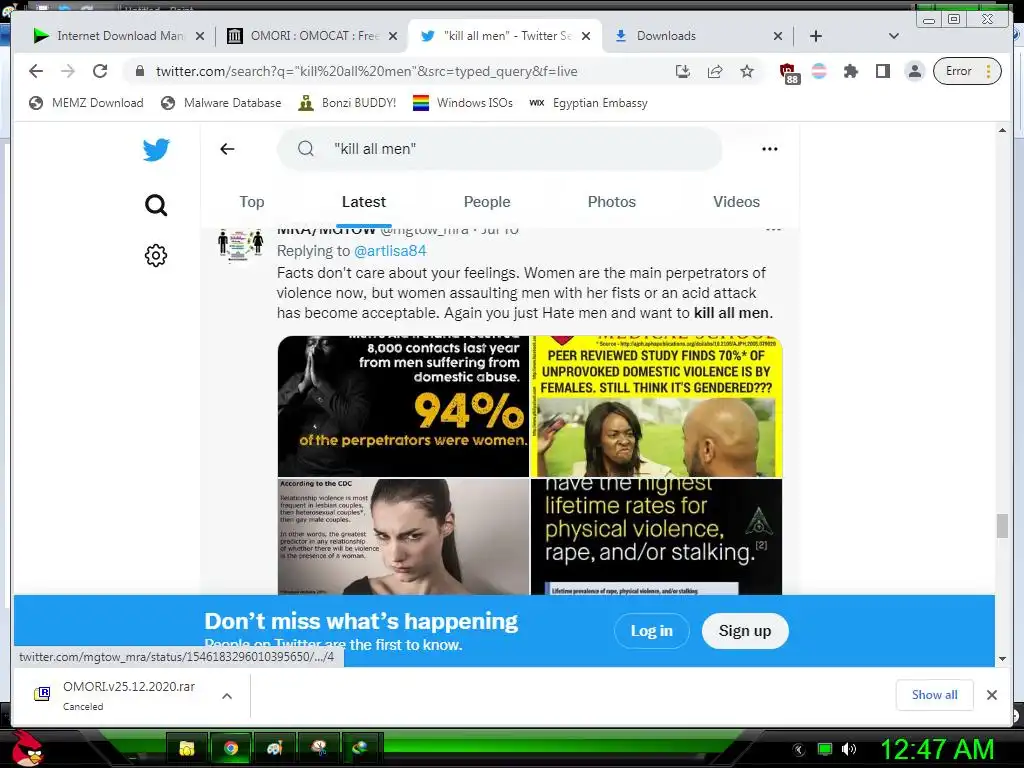Viewport: 1024px width, 768px height.
Task: Open the lifetime rates dark image
Action: (656, 537)
